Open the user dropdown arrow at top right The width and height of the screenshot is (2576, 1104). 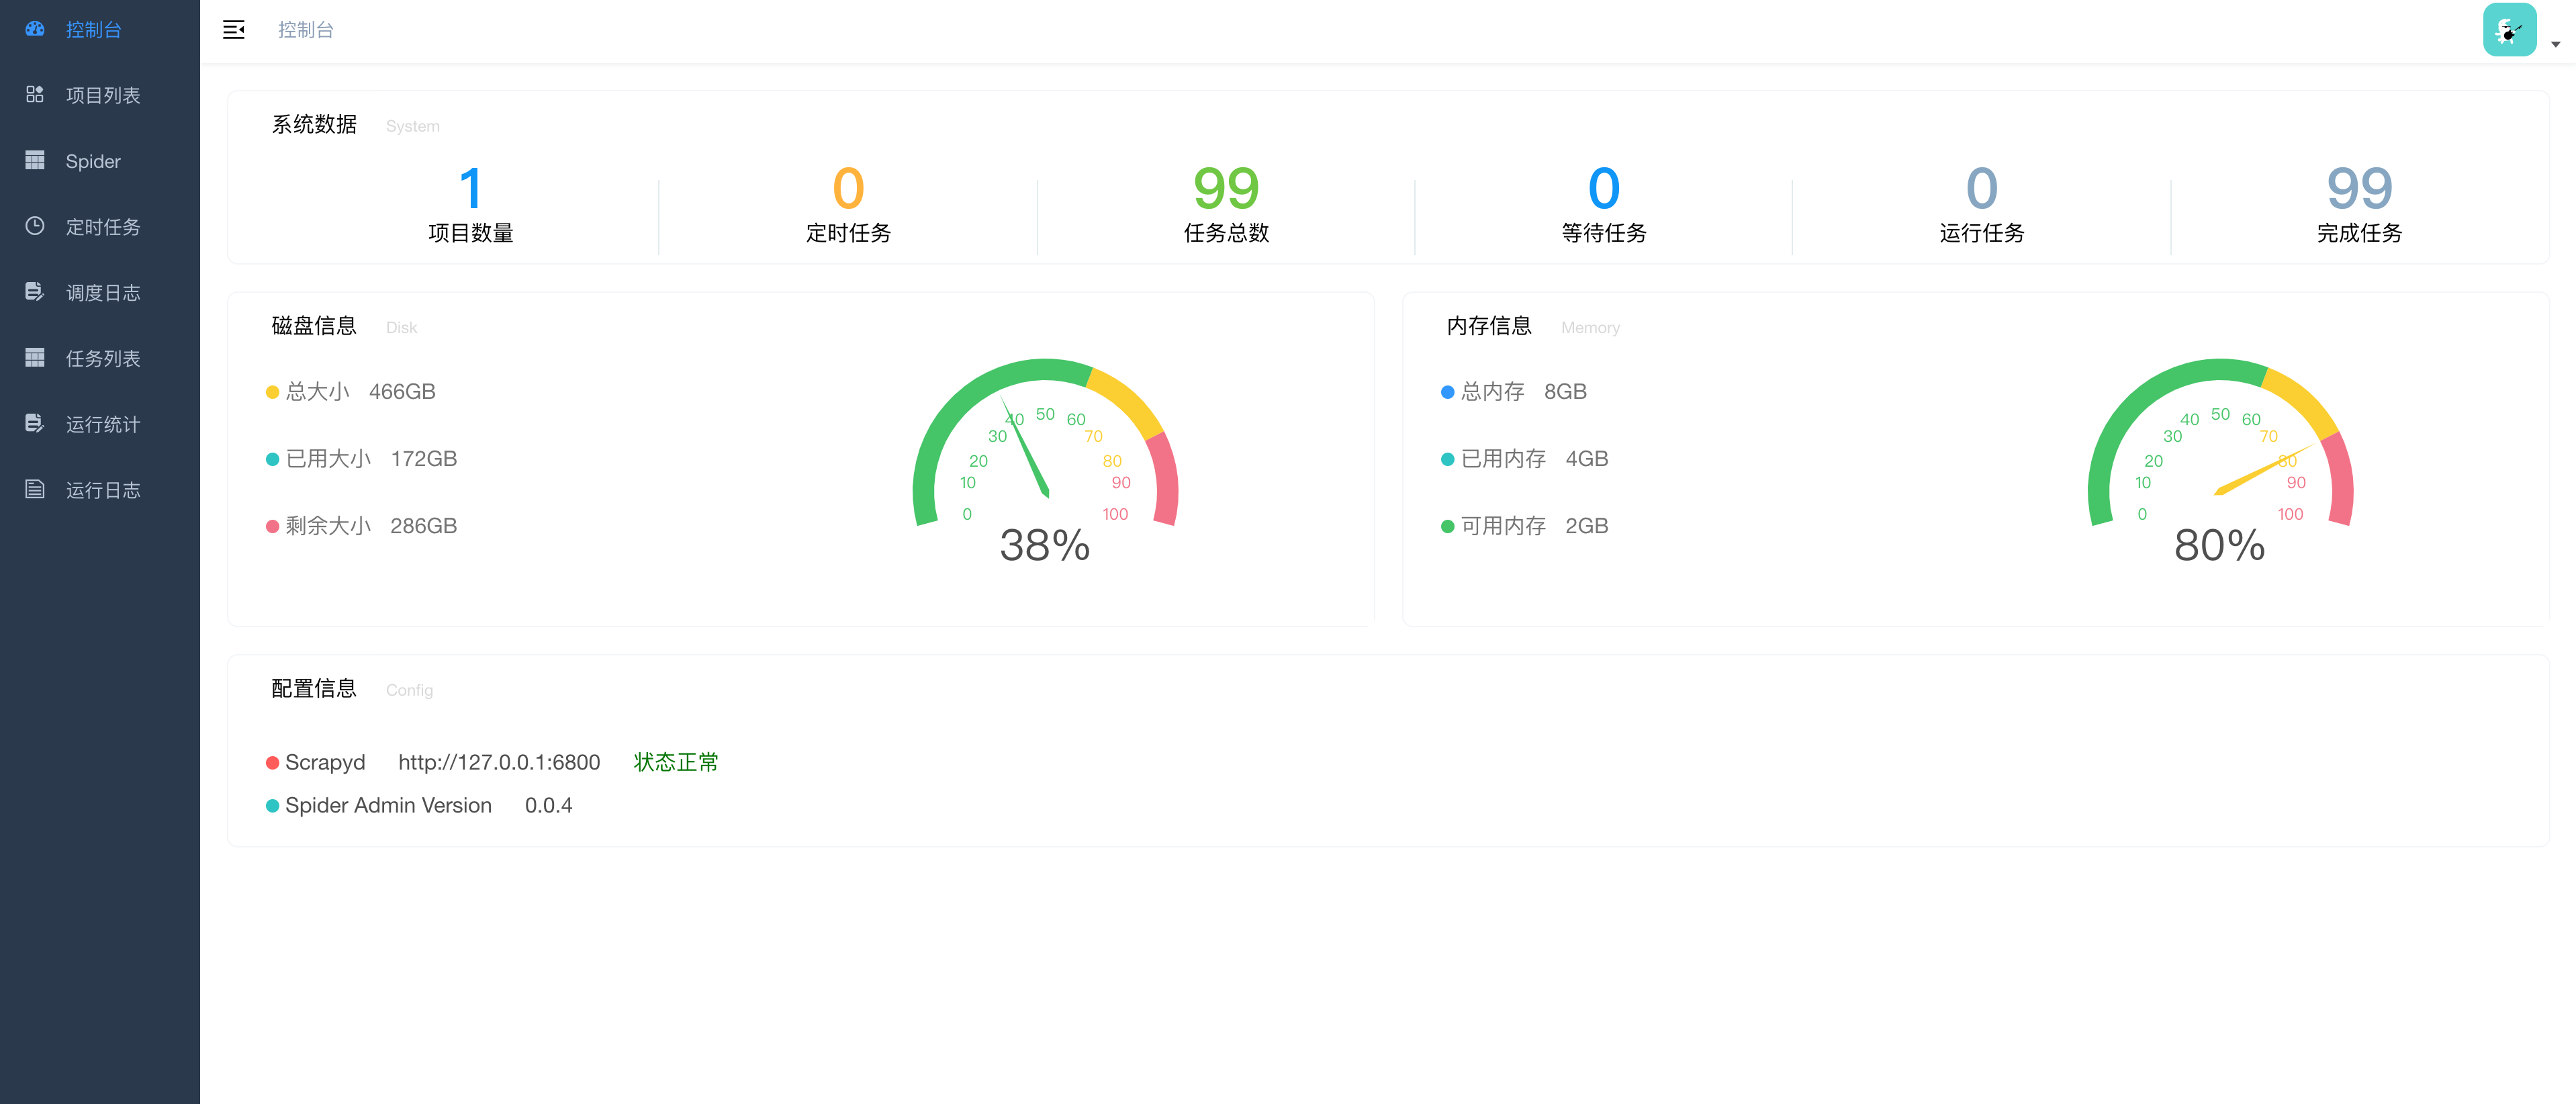(x=2555, y=44)
